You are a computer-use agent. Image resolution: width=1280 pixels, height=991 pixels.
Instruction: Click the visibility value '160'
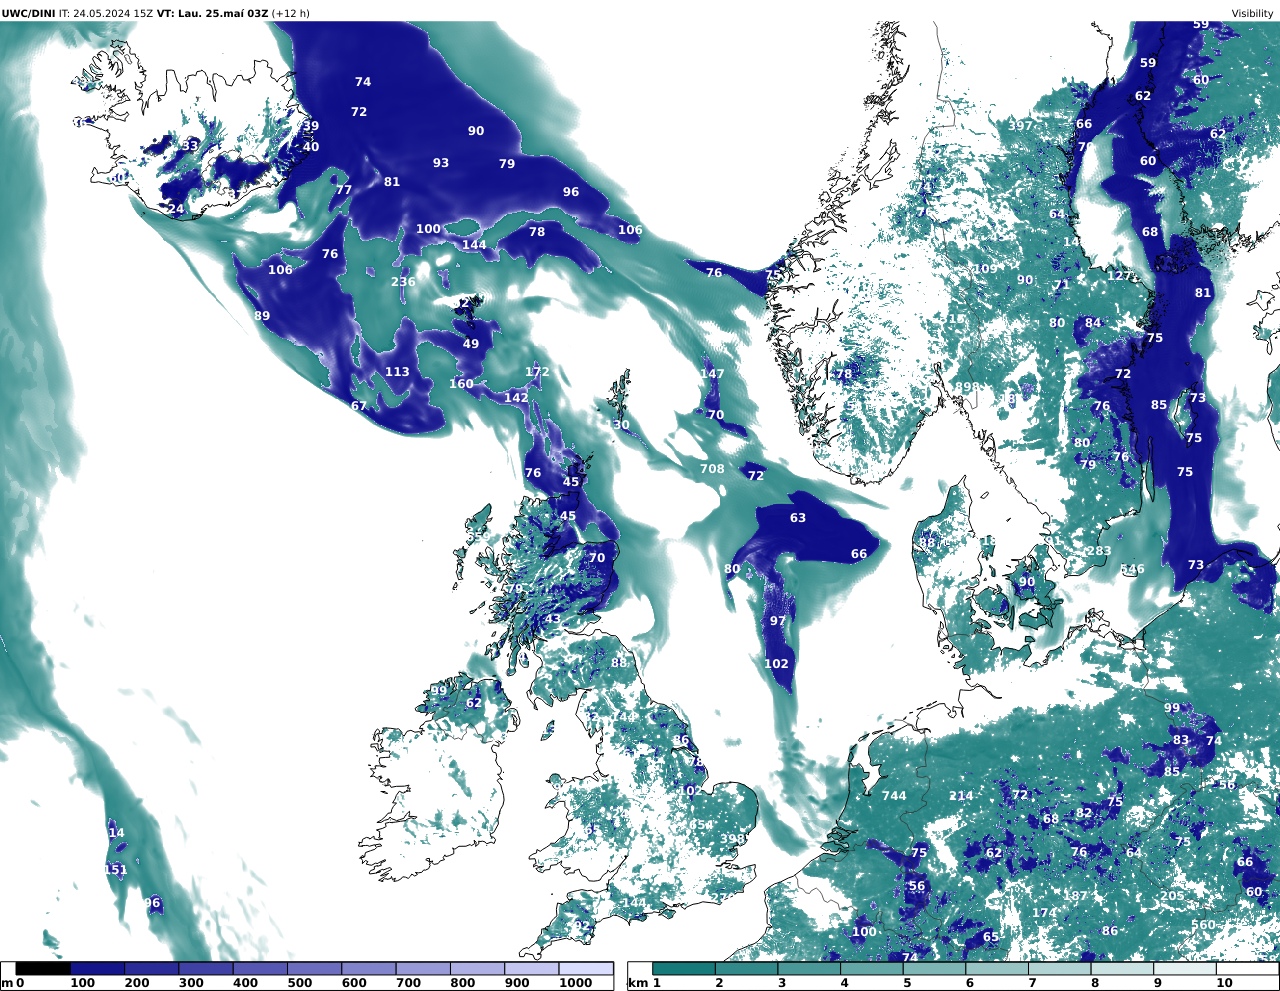point(461,384)
